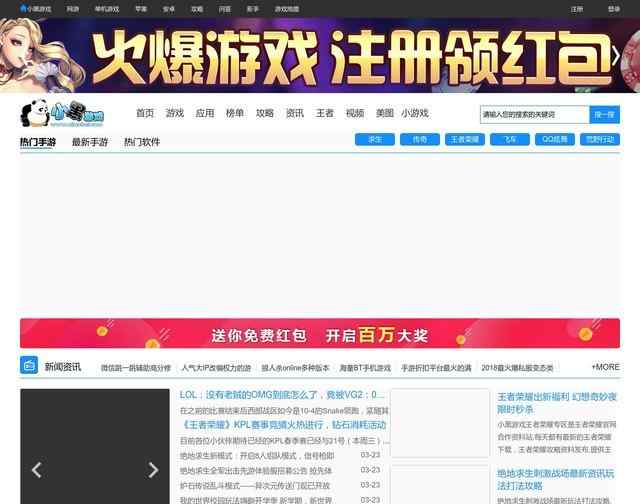Open 绝地求生刺激战场 article link

point(556,480)
